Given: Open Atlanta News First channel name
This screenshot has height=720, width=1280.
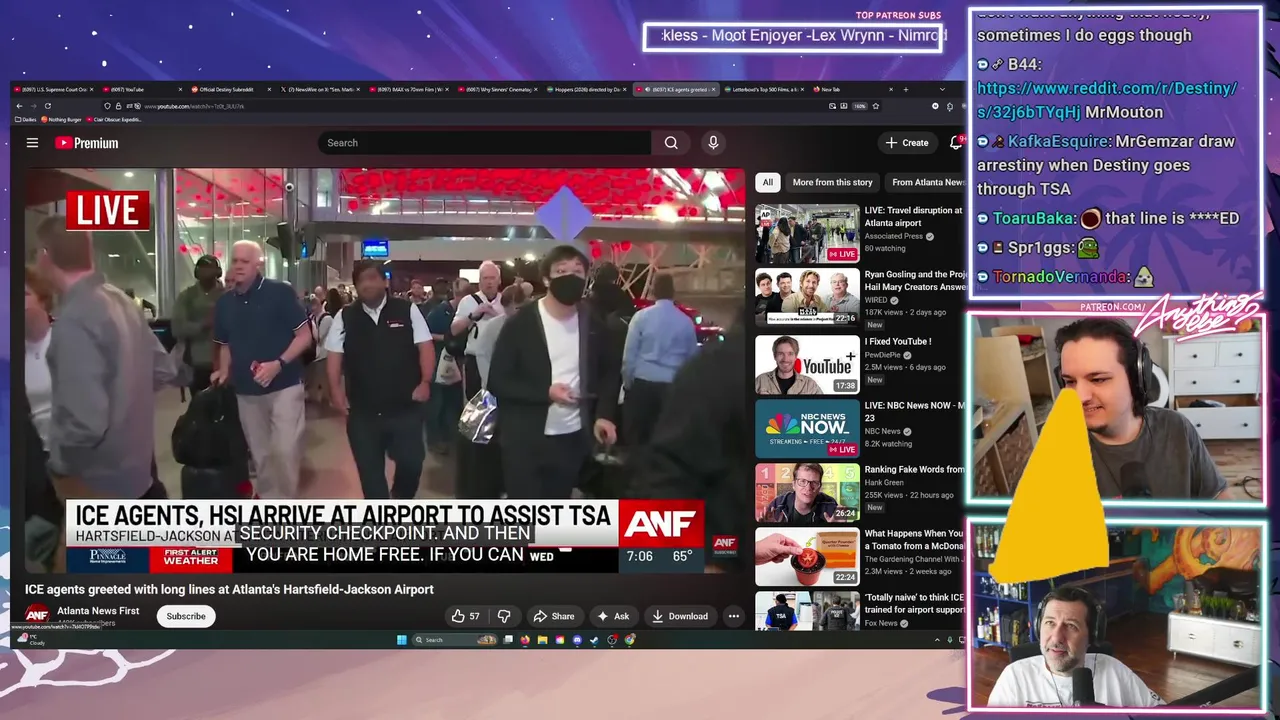Looking at the screenshot, I should 98,611.
